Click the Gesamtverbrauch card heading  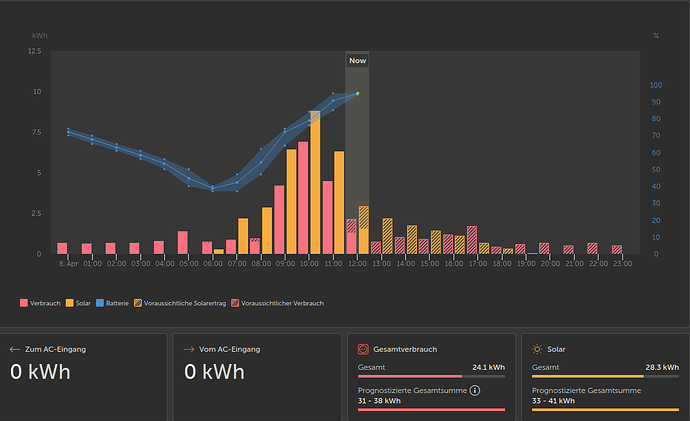click(x=405, y=349)
